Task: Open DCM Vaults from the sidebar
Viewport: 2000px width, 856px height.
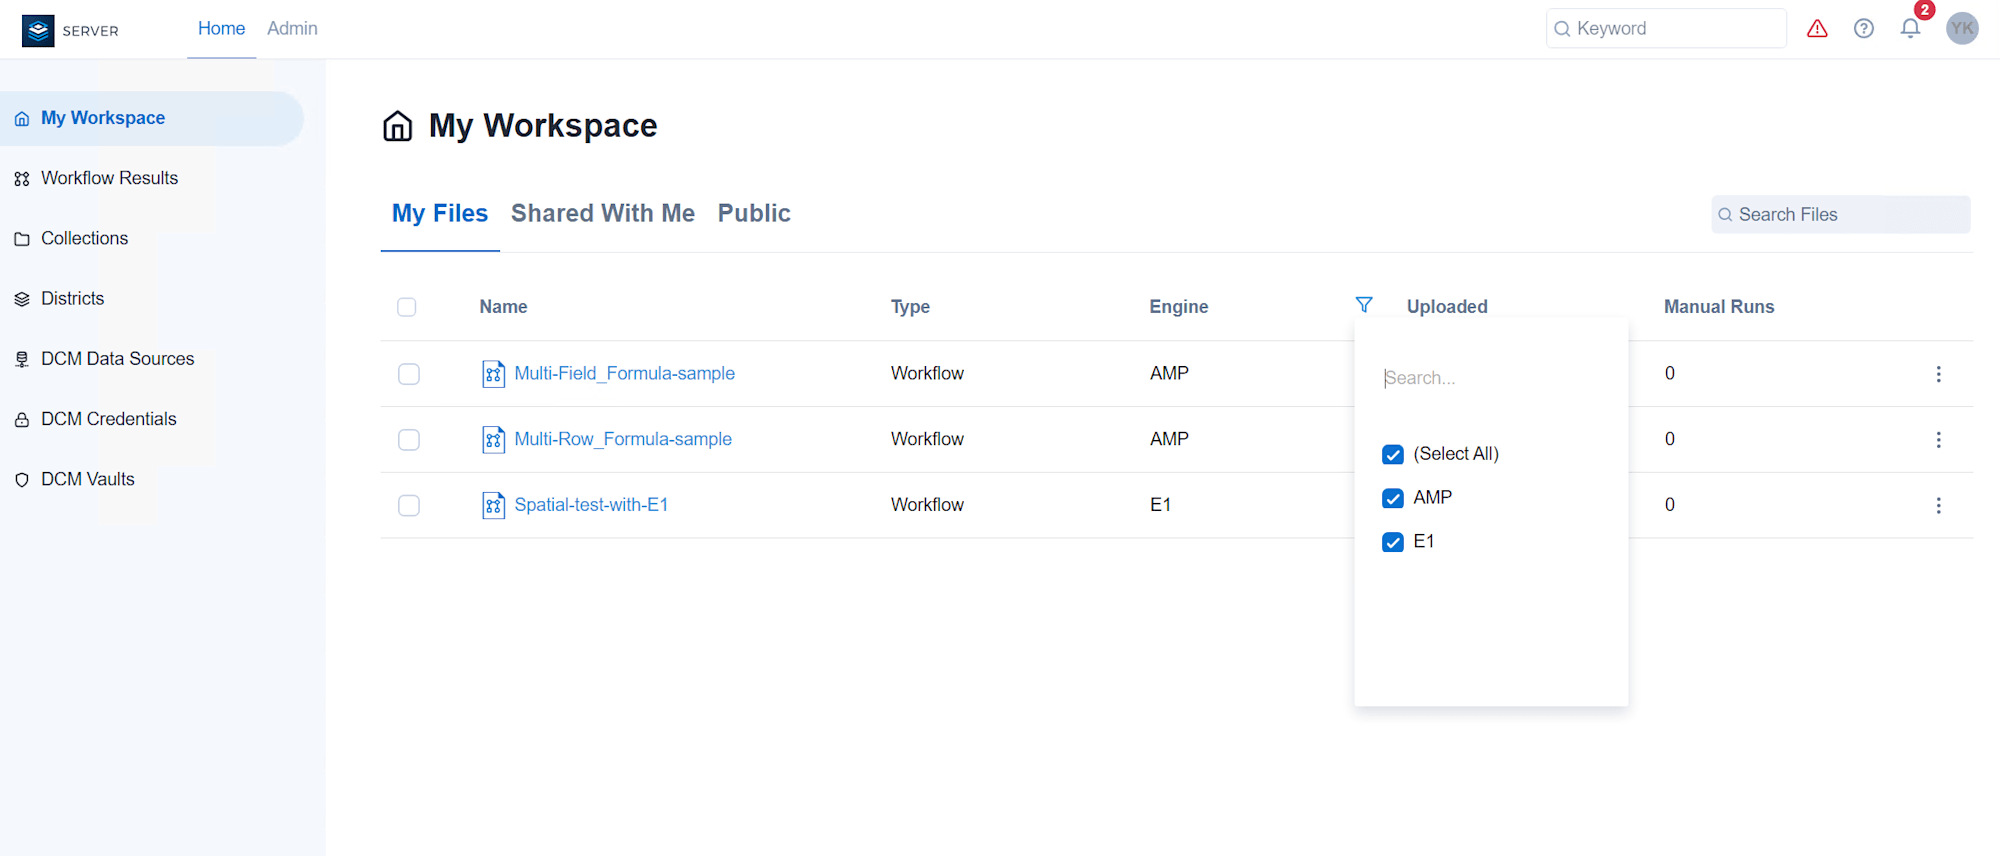Action: tap(88, 479)
